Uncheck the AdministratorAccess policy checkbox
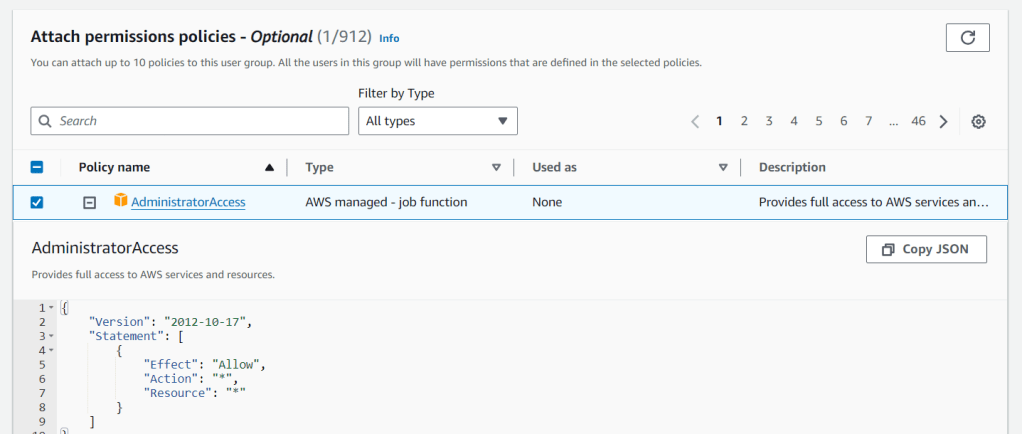 [x=37, y=203]
